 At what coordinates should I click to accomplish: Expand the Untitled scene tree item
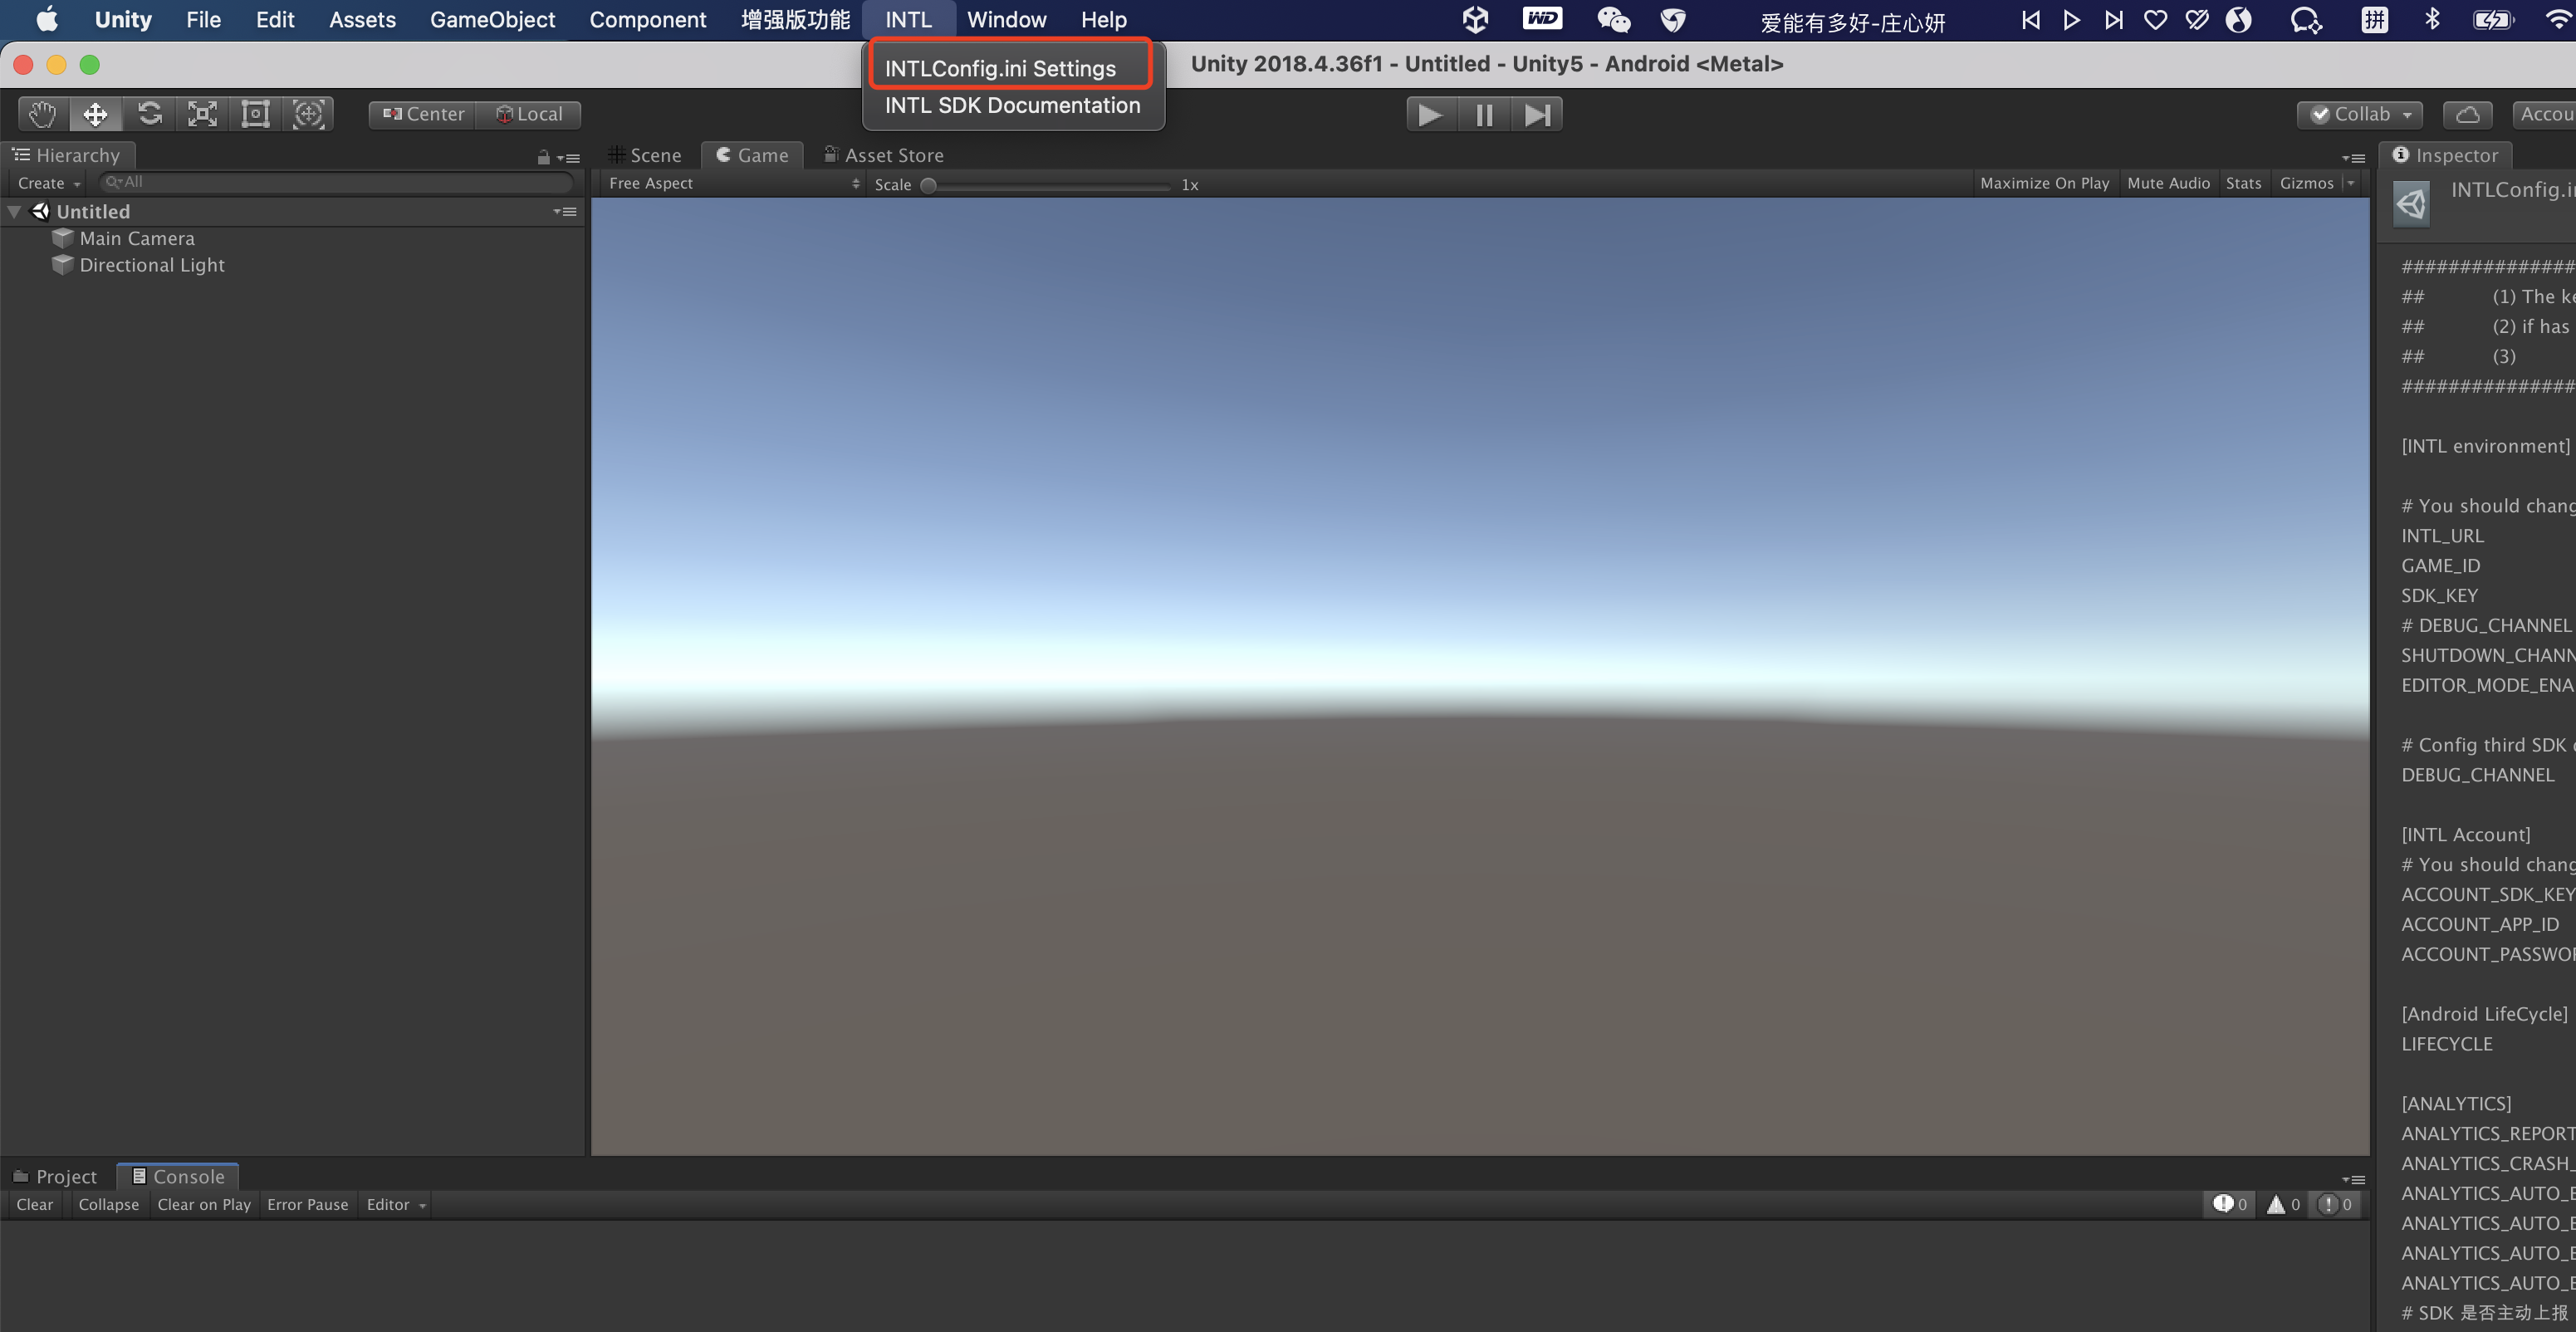[x=17, y=209]
